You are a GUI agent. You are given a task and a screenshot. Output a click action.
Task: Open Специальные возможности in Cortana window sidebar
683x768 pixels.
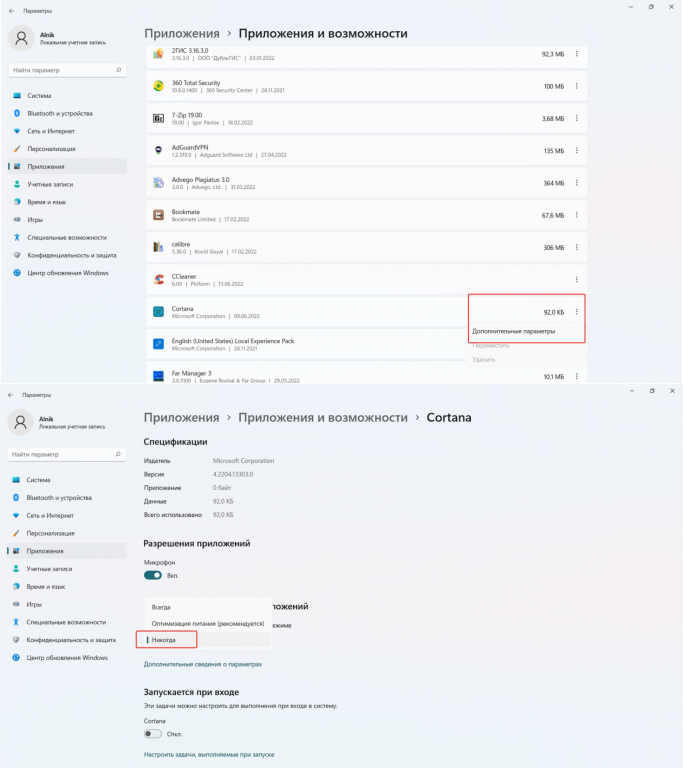(x=67, y=622)
